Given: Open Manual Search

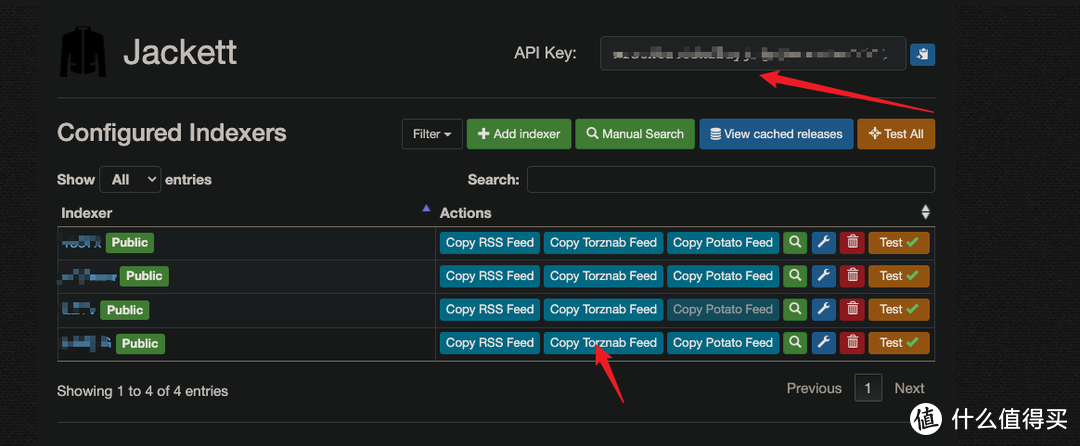Looking at the screenshot, I should click(634, 134).
